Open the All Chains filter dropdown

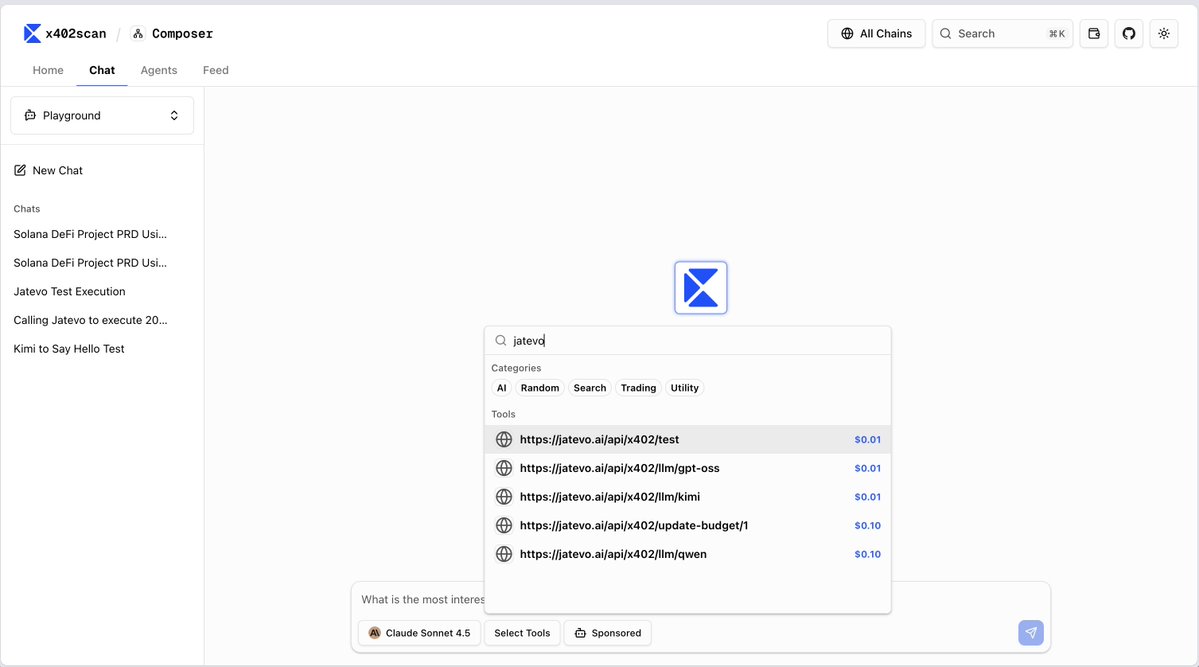876,34
